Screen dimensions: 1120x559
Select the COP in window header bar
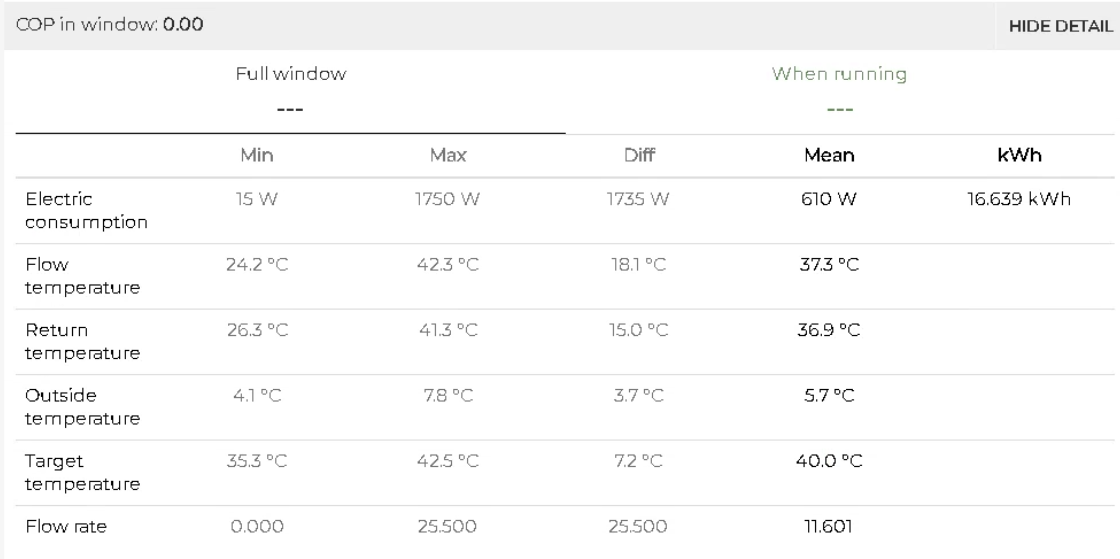(x=560, y=25)
